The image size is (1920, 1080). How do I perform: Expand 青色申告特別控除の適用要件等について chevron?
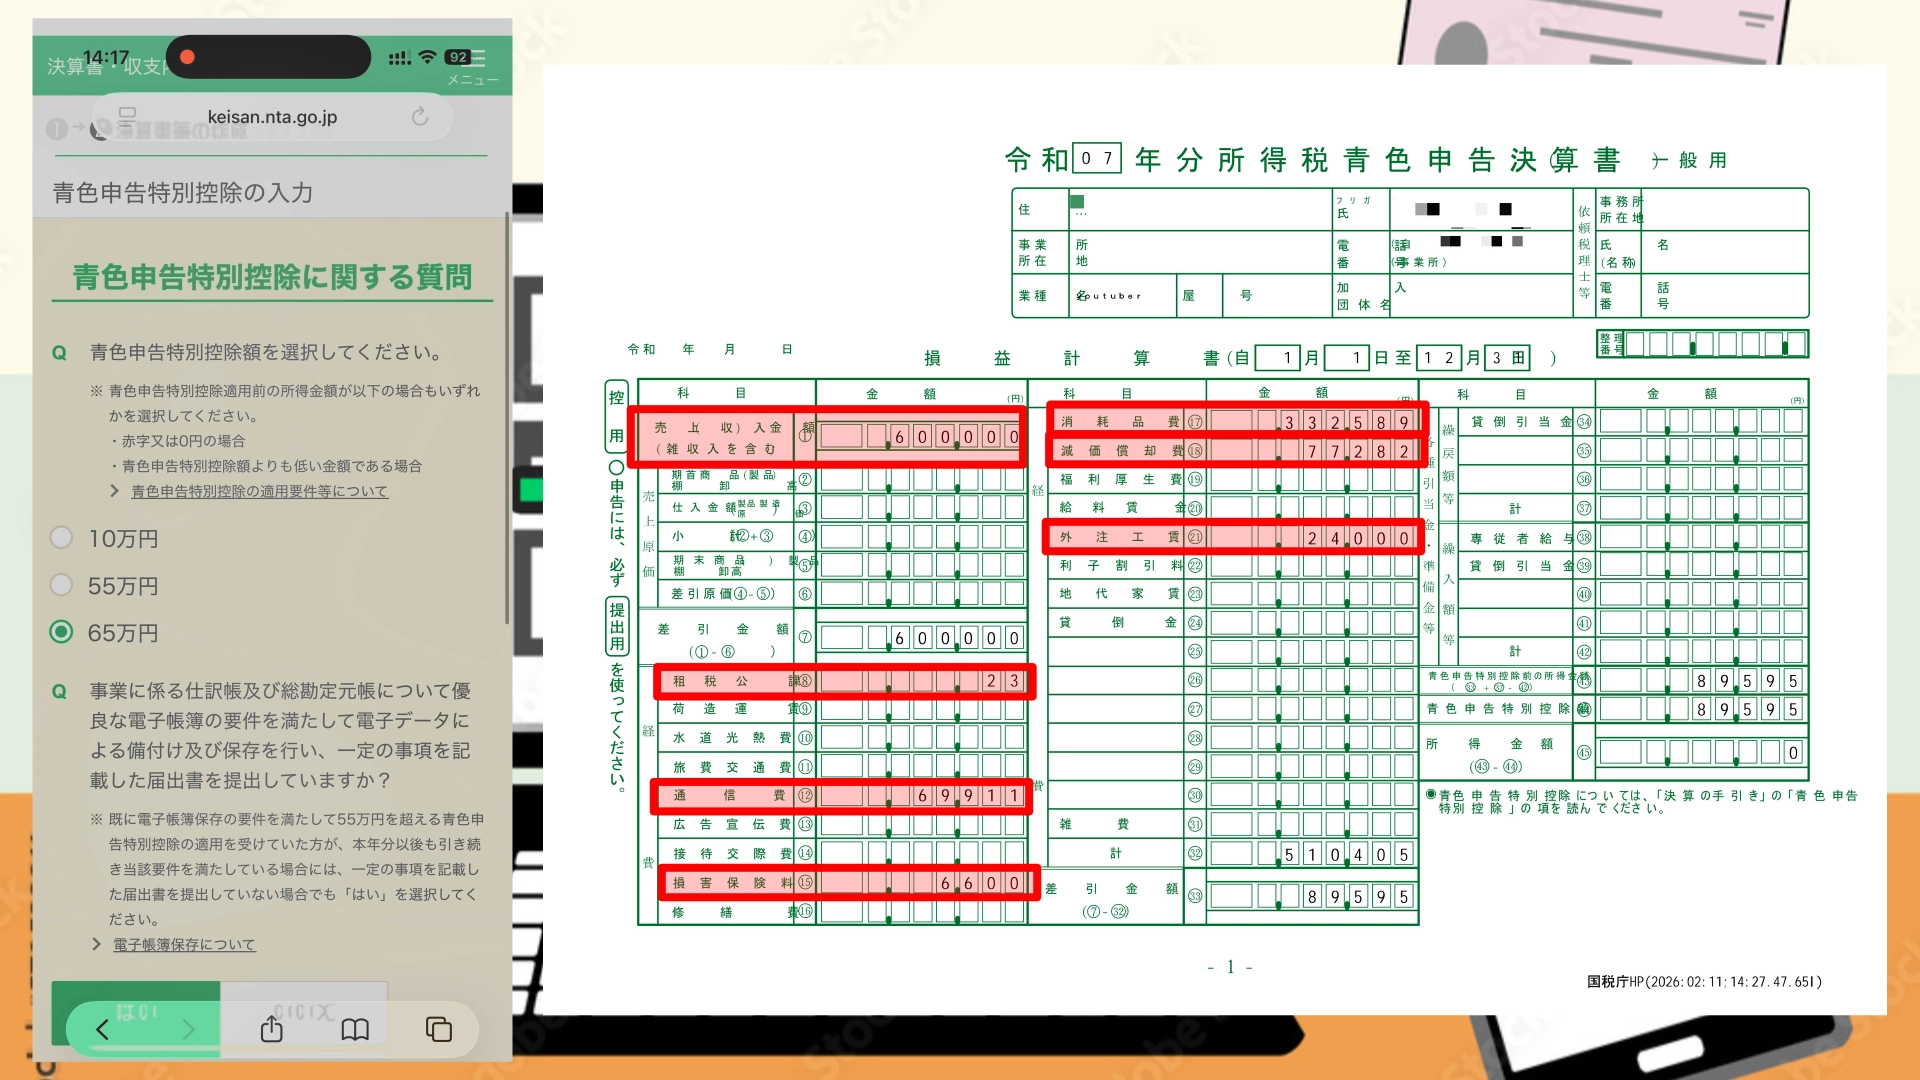coord(115,491)
